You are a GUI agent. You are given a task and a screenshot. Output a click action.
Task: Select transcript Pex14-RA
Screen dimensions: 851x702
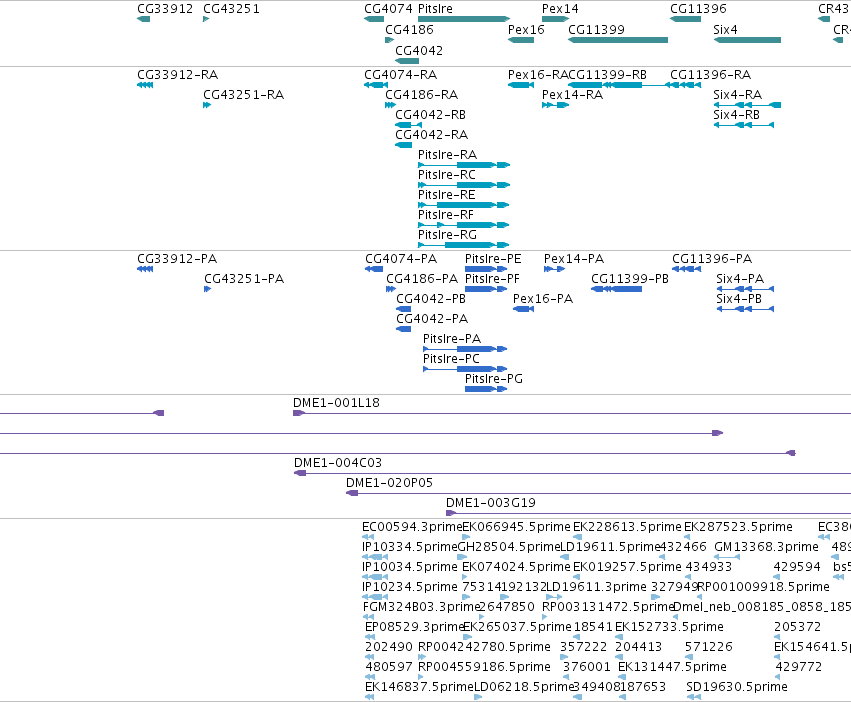point(573,94)
